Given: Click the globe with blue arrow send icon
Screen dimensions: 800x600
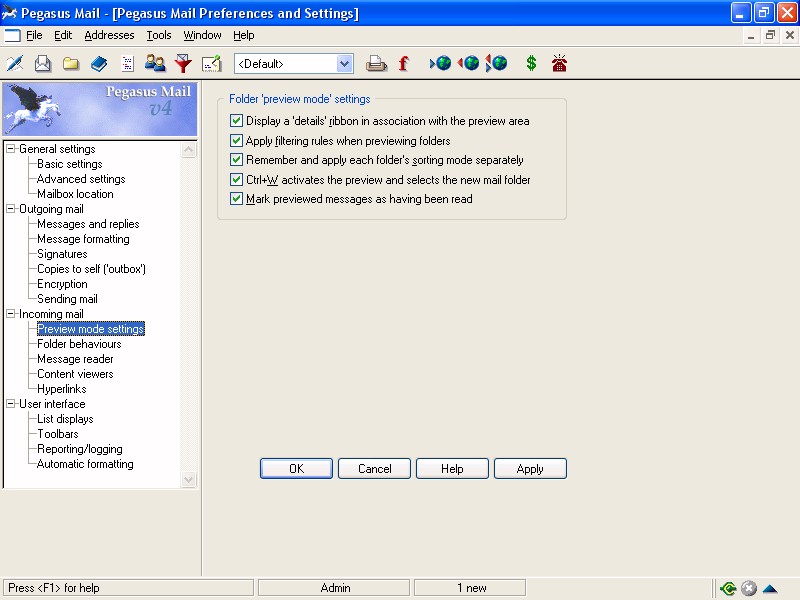Looking at the screenshot, I should click(x=441, y=63).
